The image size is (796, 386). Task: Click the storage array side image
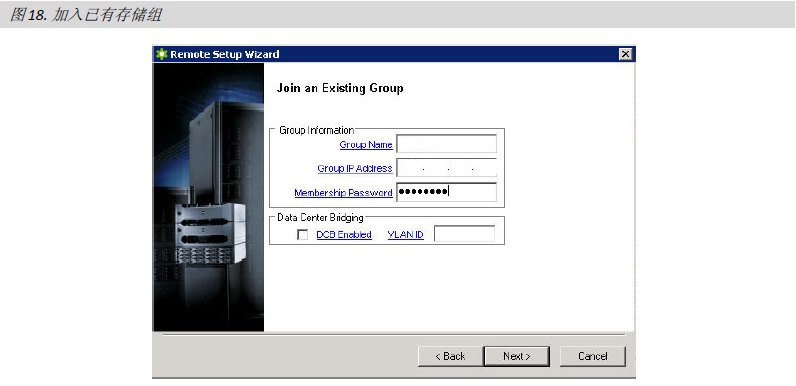(208, 197)
